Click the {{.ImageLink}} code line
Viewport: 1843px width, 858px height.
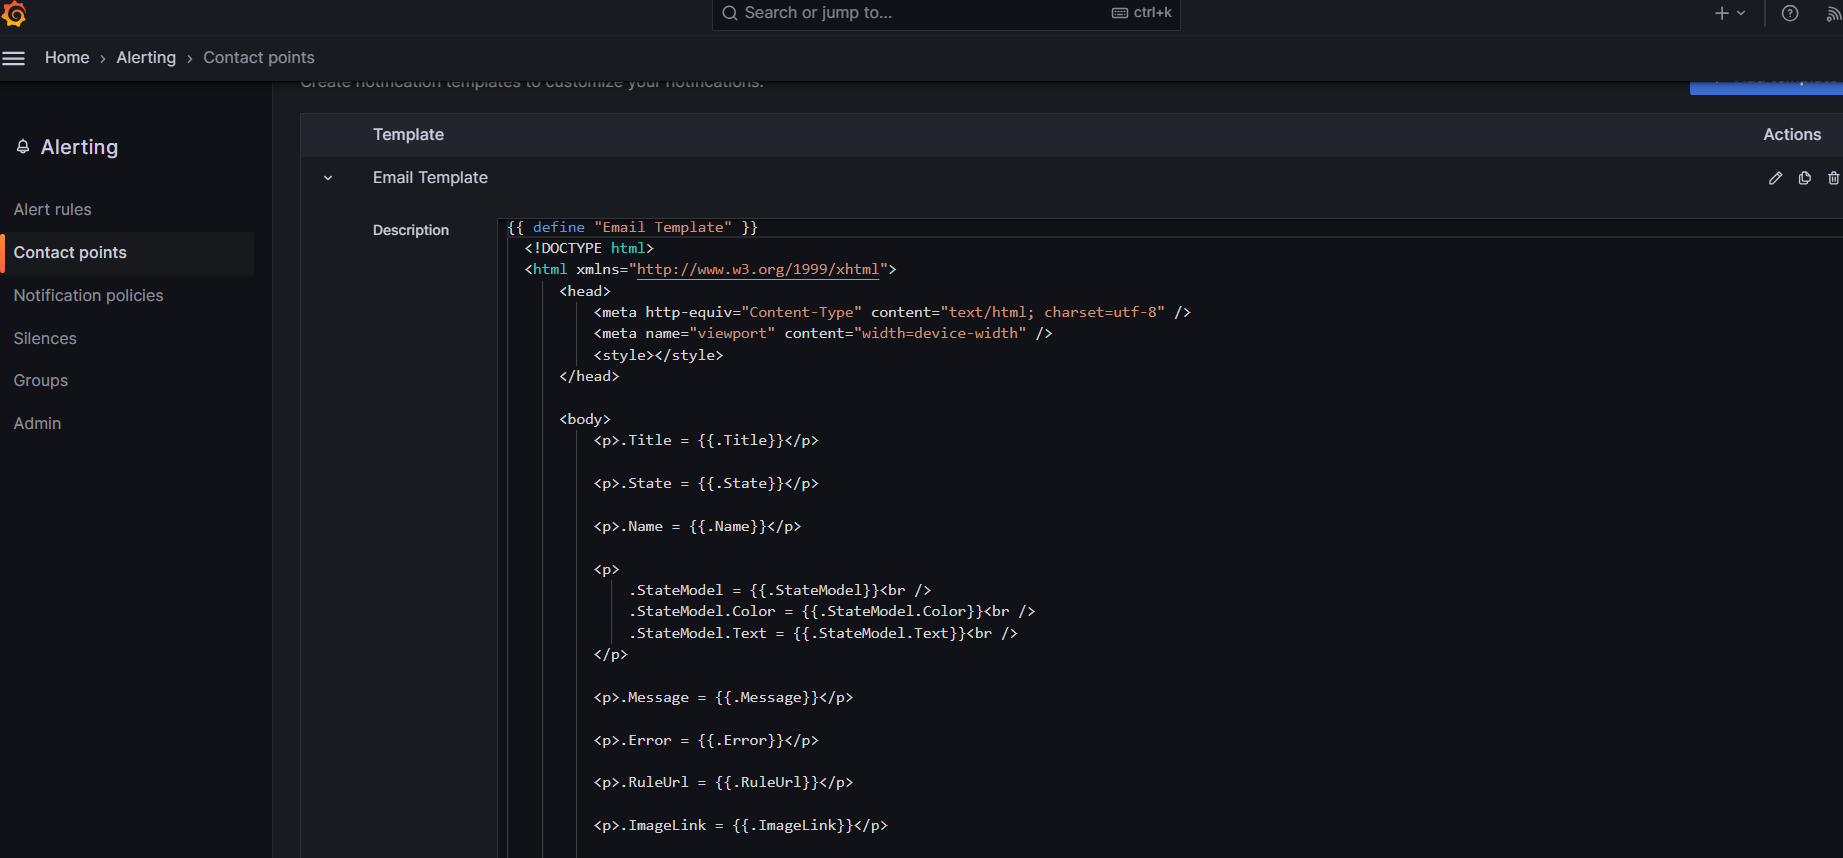741,825
